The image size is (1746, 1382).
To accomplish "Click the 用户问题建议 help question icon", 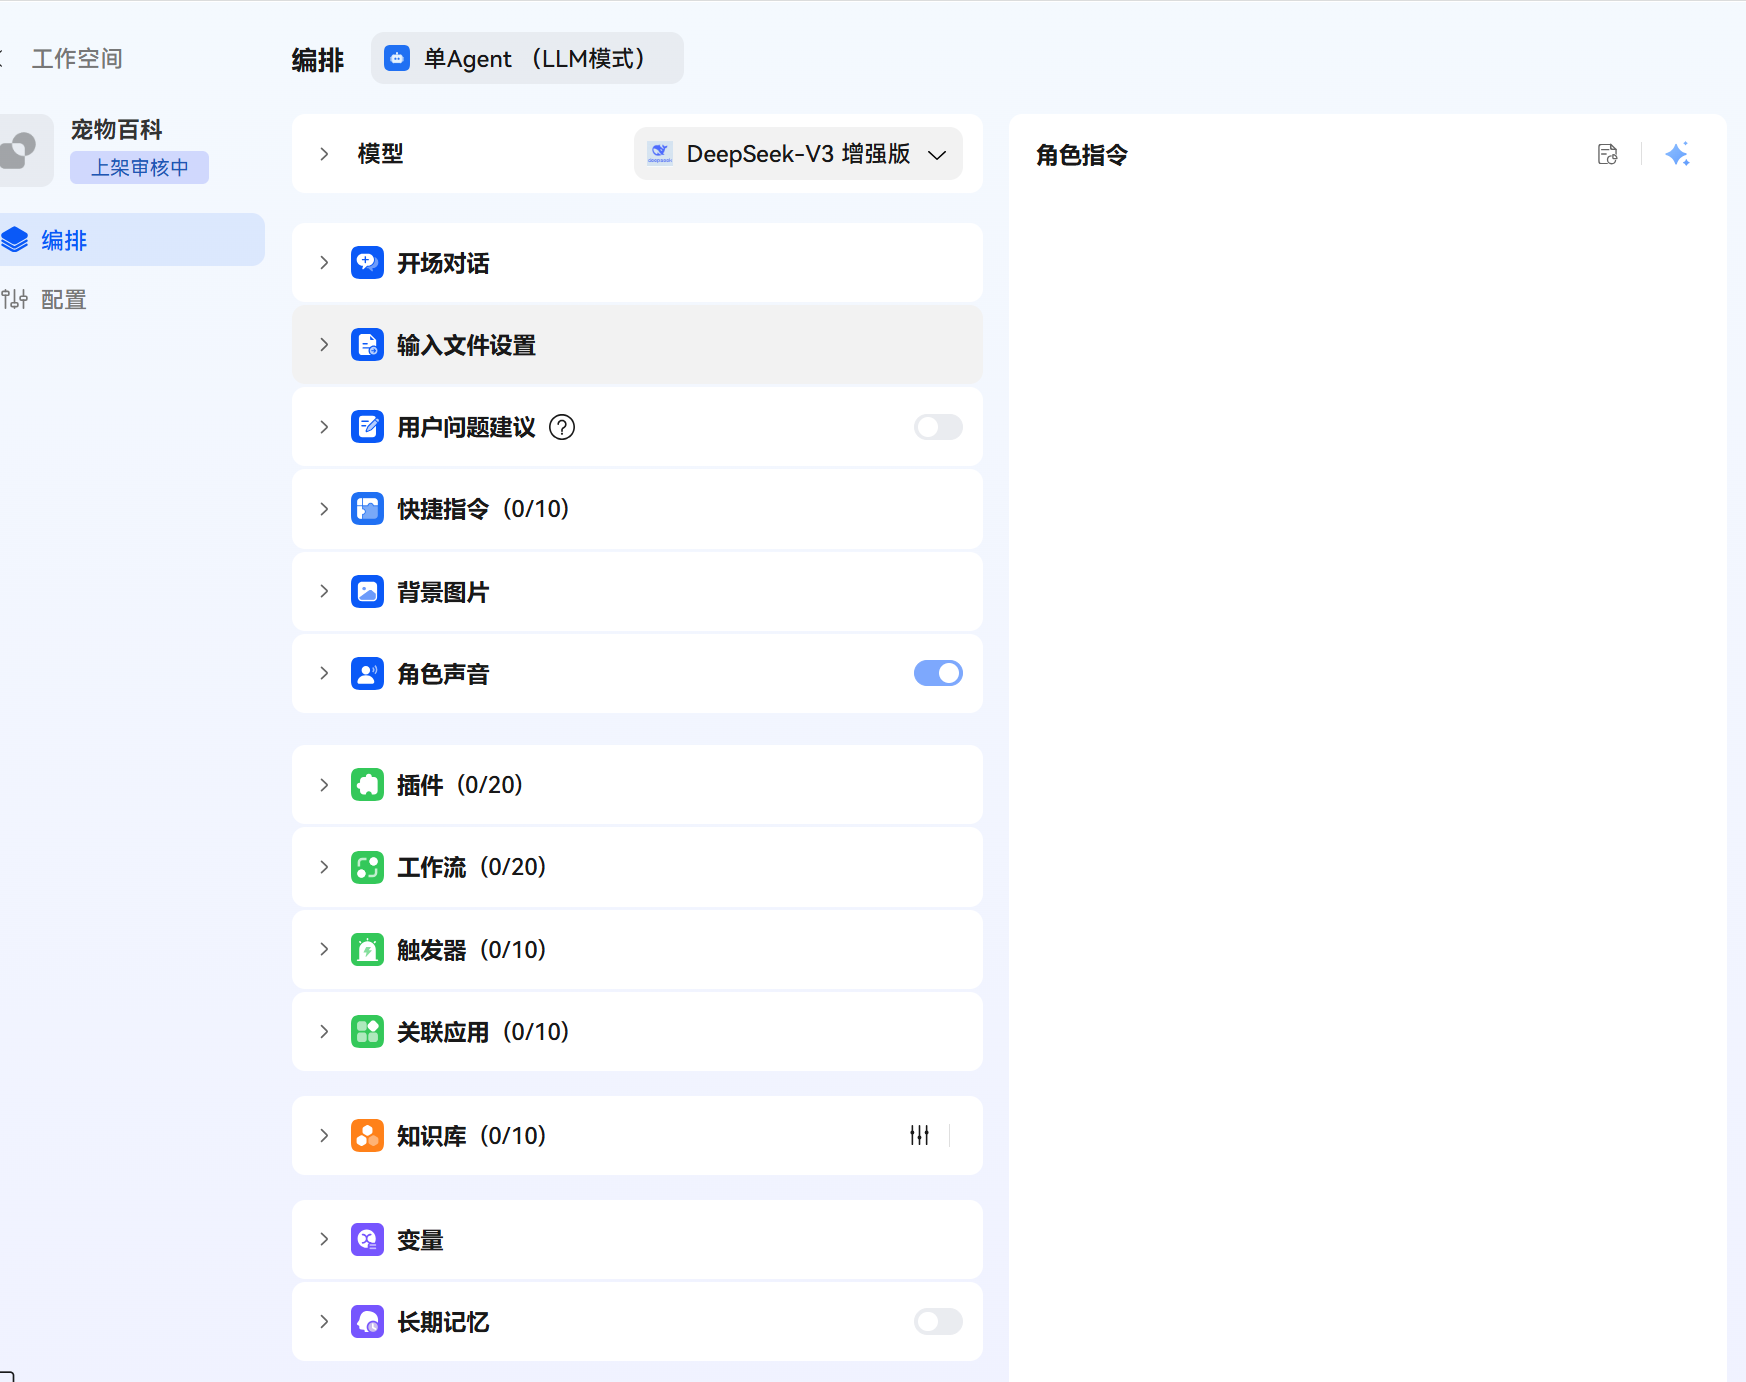I will [x=562, y=427].
